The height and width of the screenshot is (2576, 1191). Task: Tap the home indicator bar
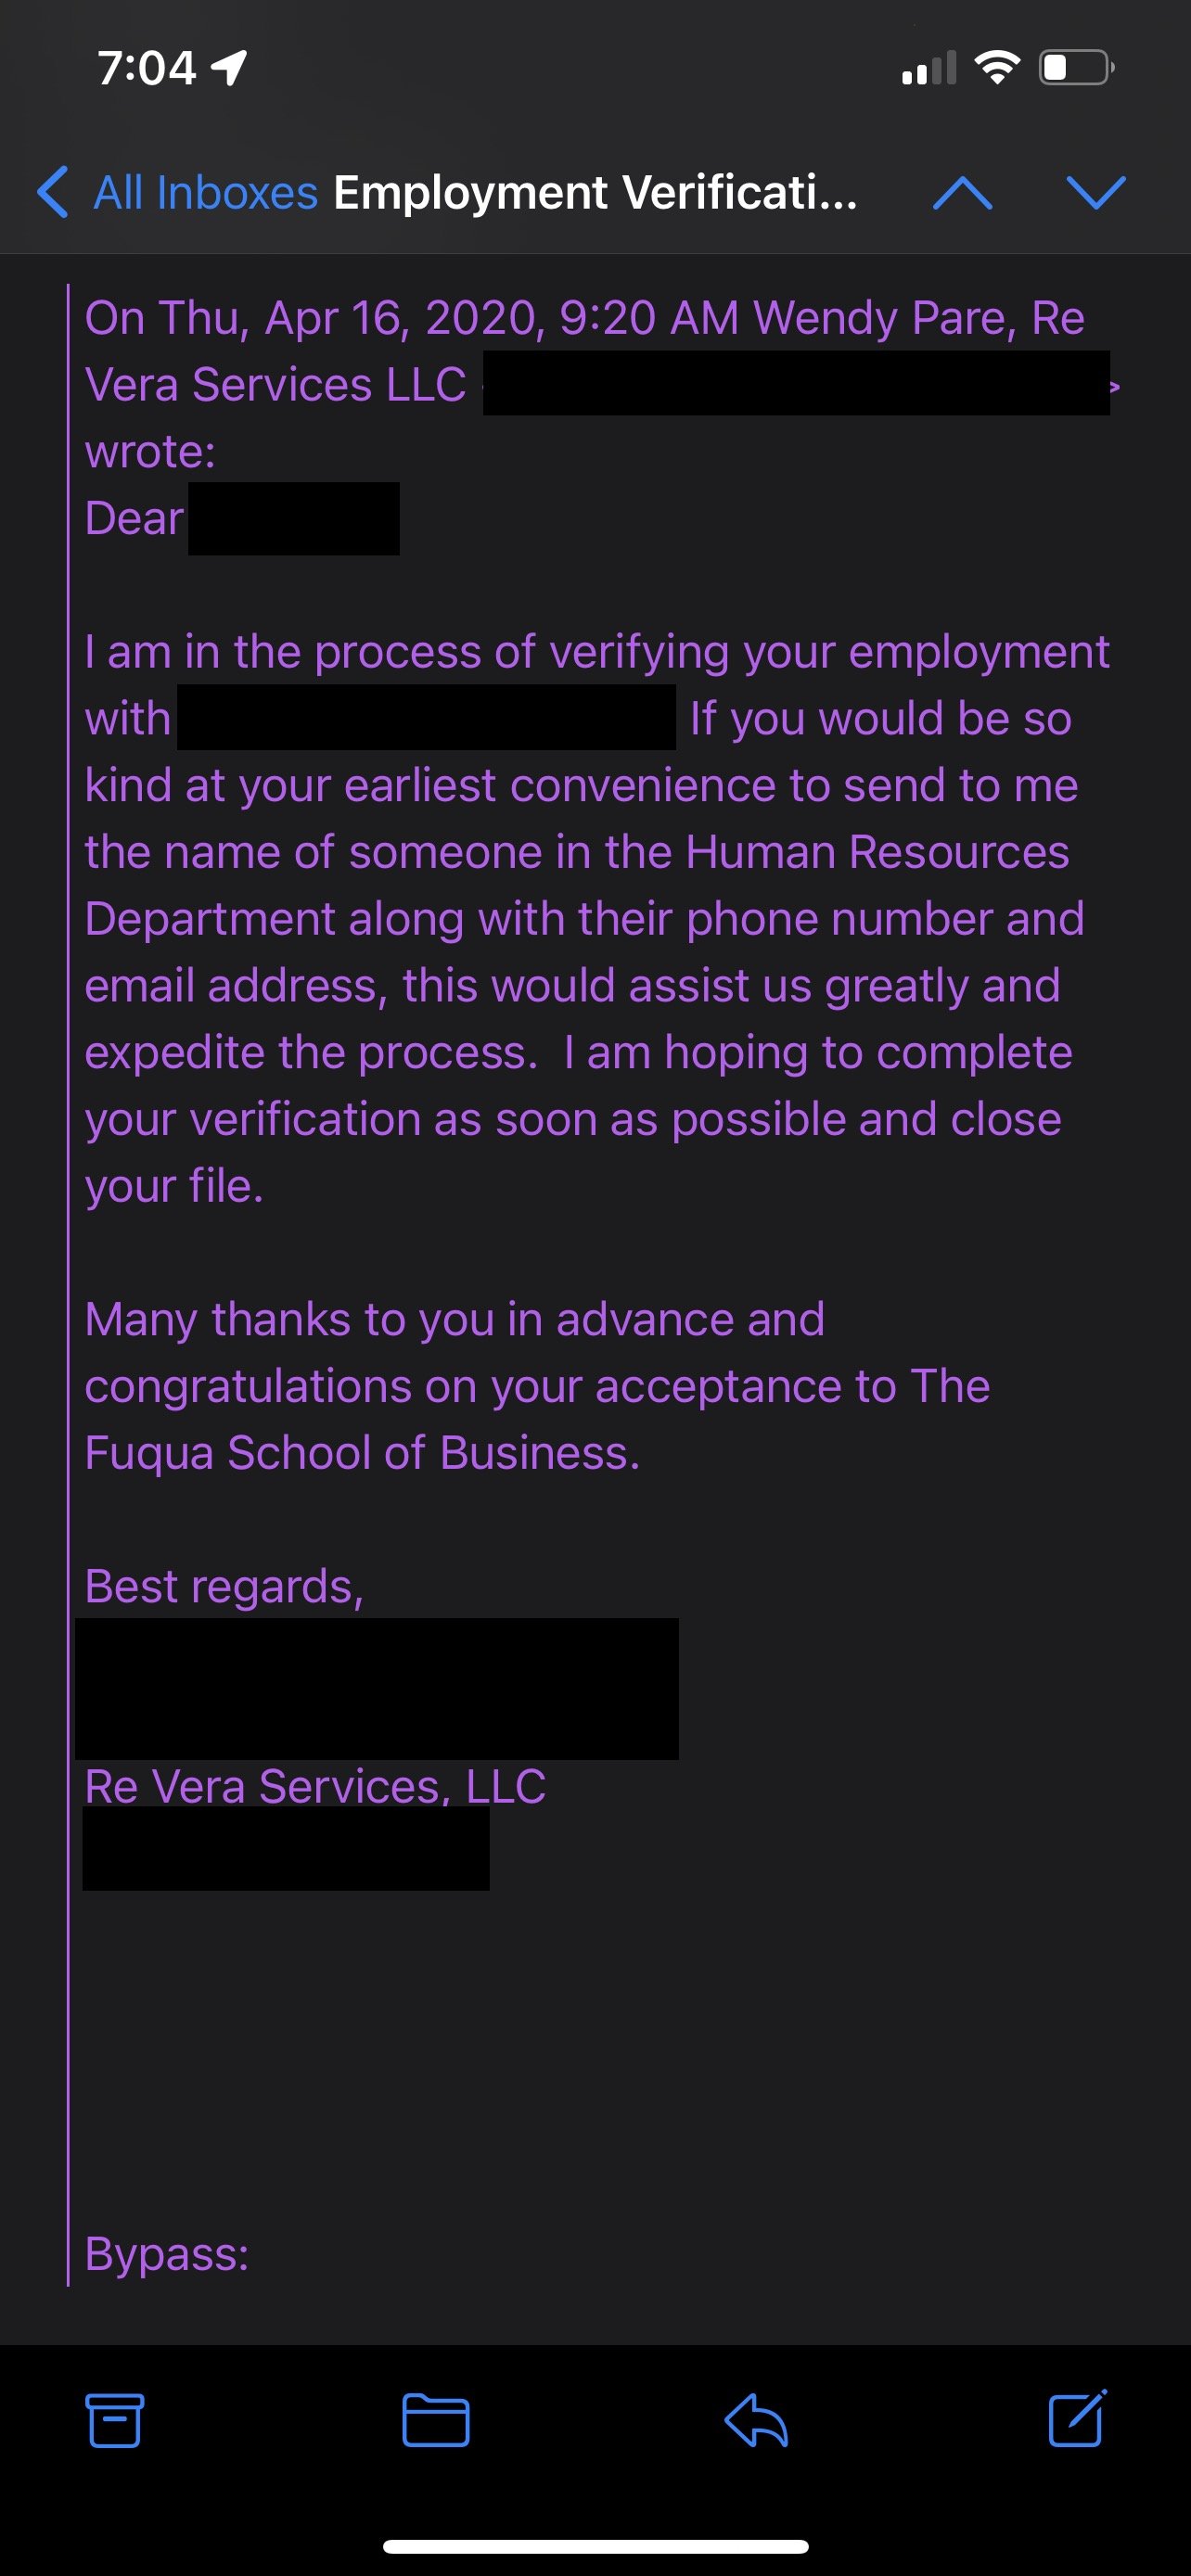(595, 2547)
